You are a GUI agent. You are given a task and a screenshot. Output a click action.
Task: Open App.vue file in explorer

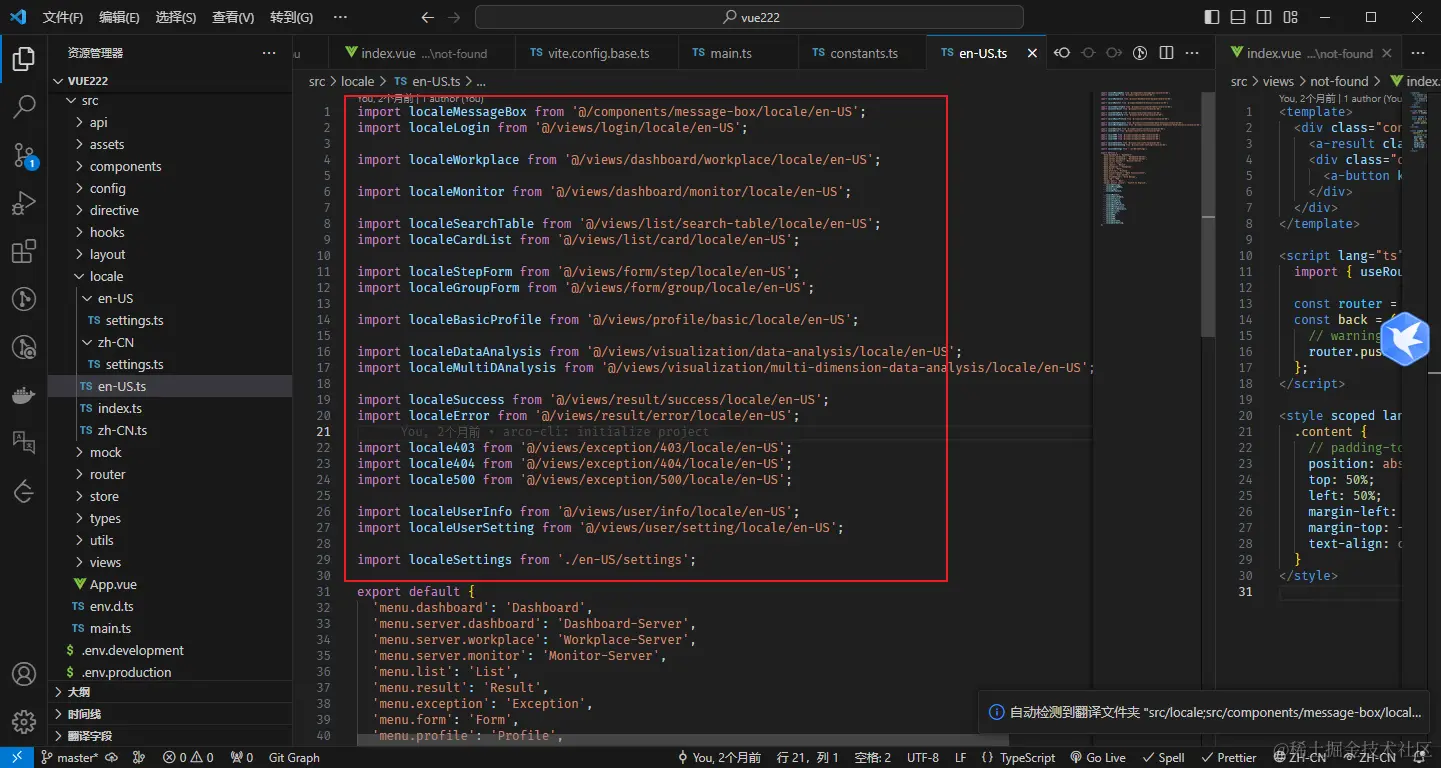[x=171, y=584]
